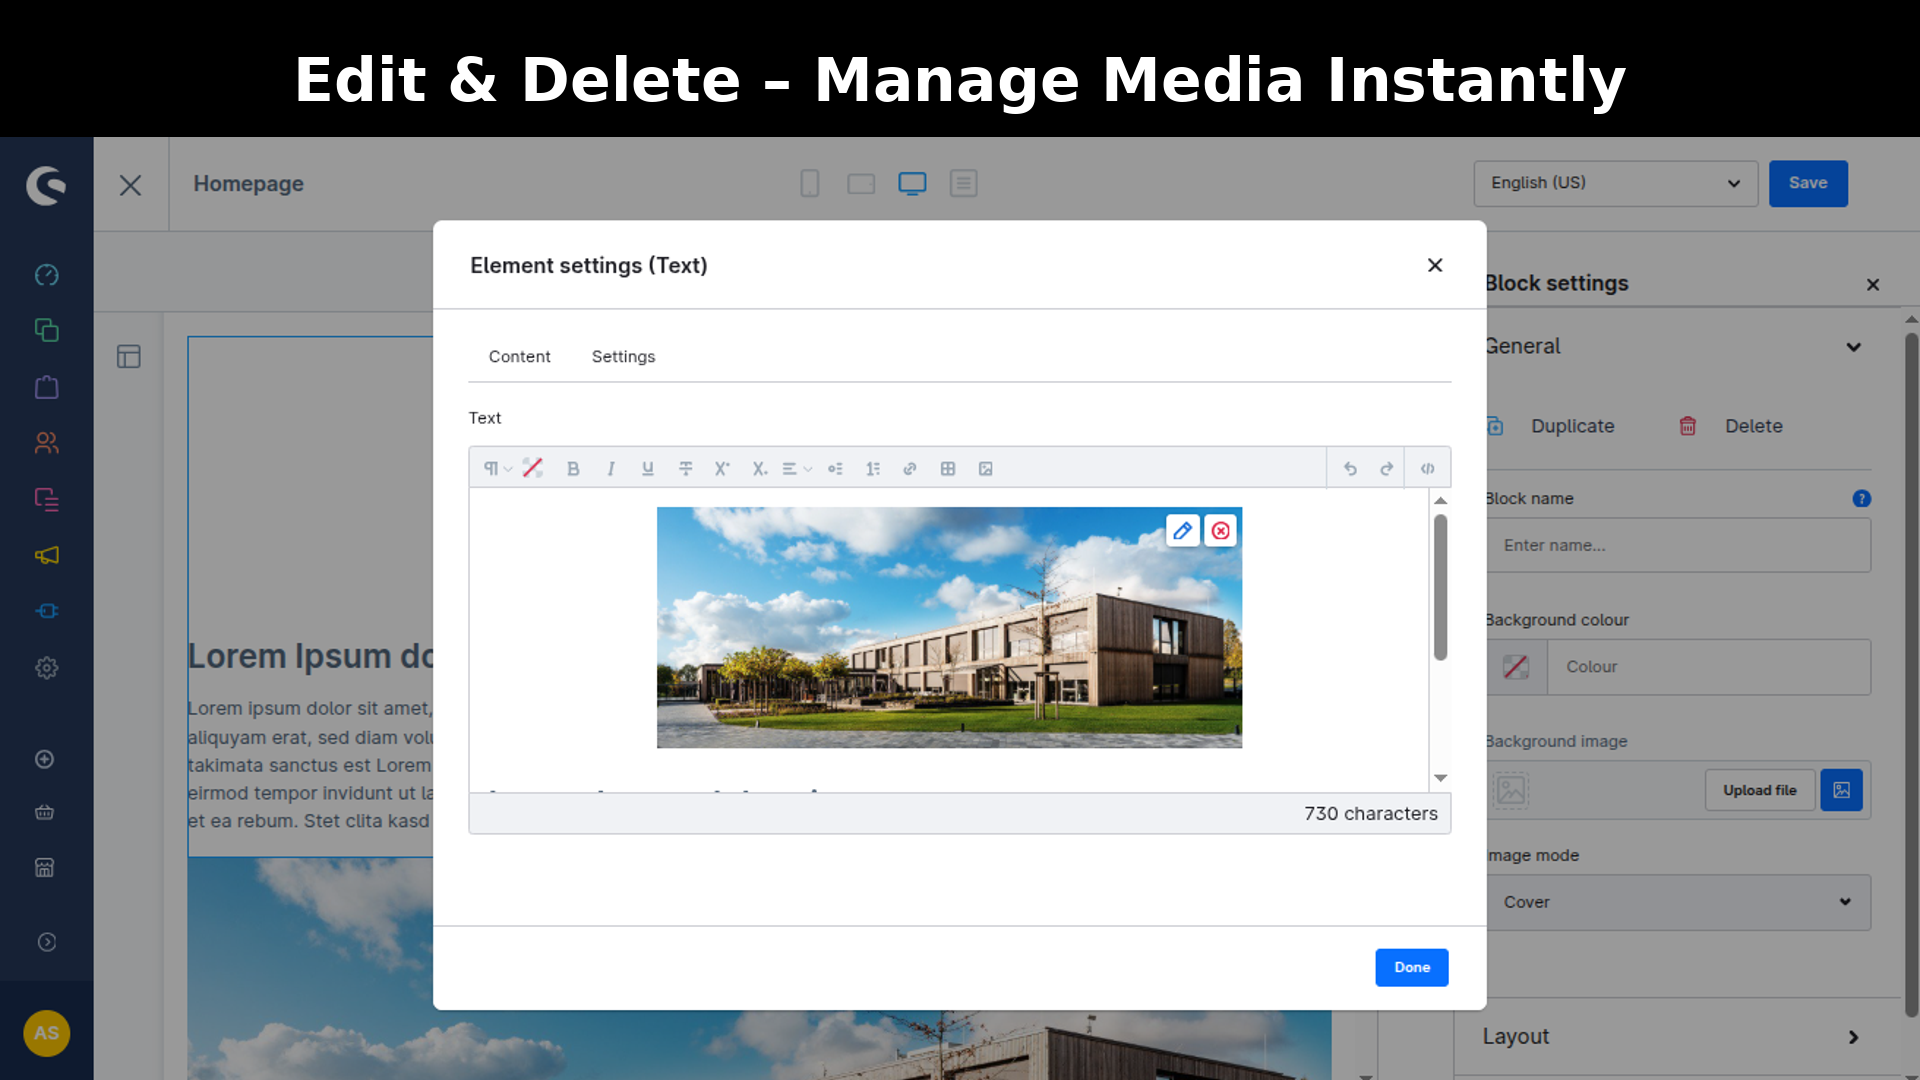Collapse the General section
This screenshot has height=1080, width=1920.
[1854, 347]
